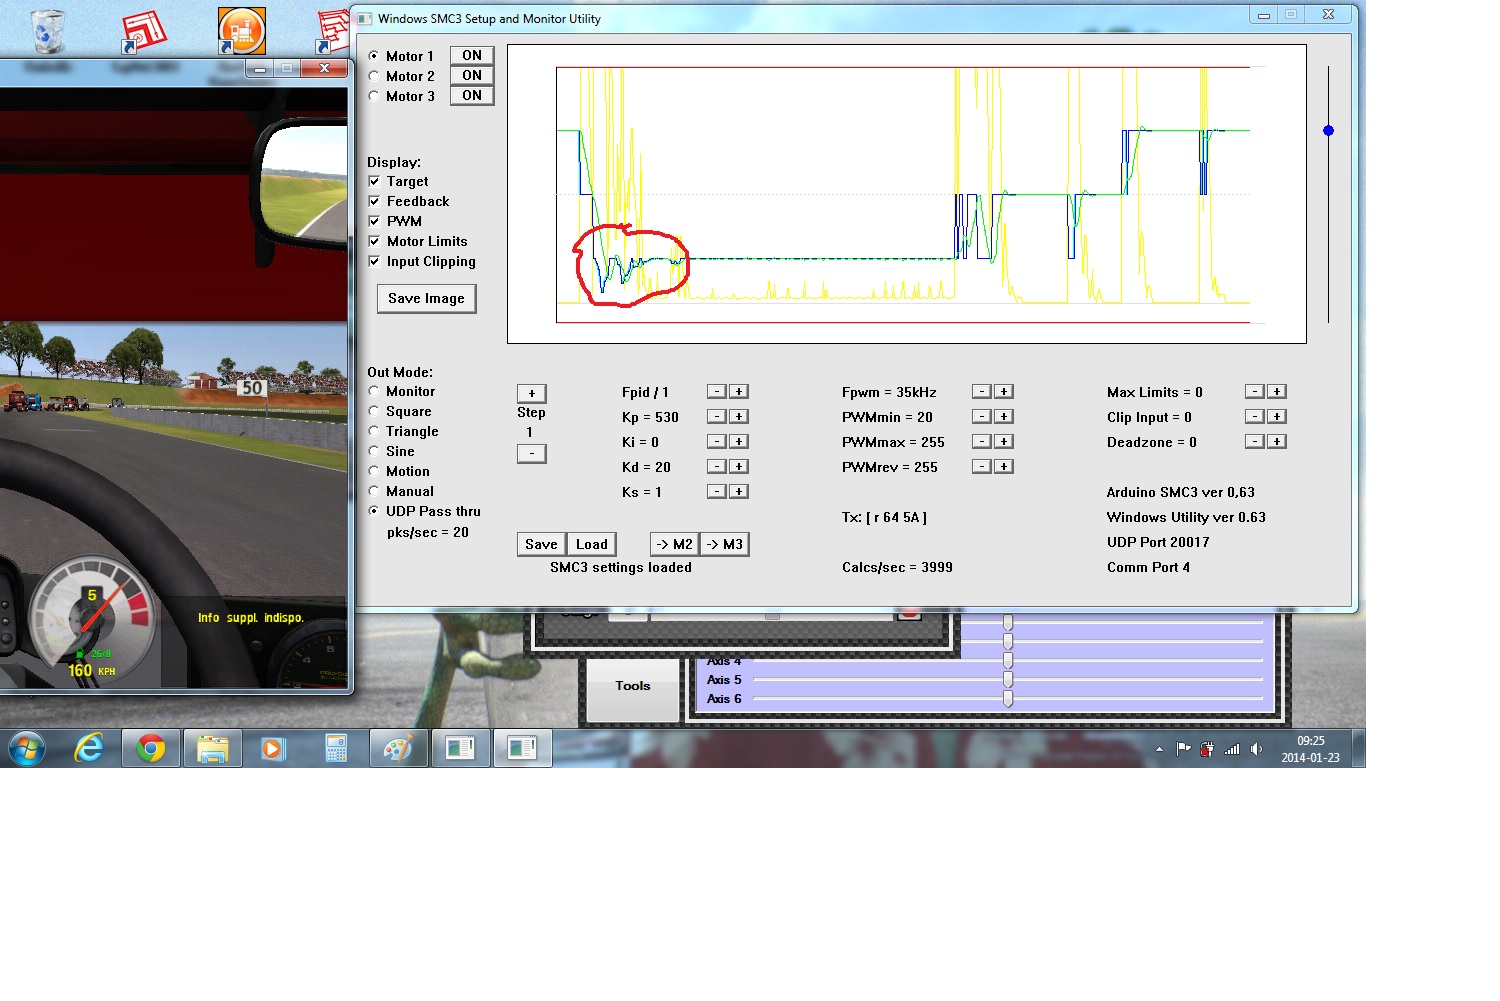
Task: Select Sine out mode
Action: (374, 451)
